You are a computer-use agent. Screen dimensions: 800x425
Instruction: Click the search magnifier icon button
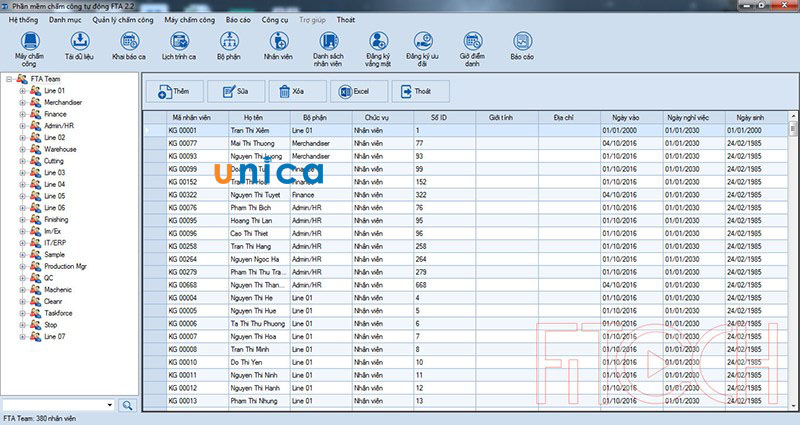click(127, 406)
